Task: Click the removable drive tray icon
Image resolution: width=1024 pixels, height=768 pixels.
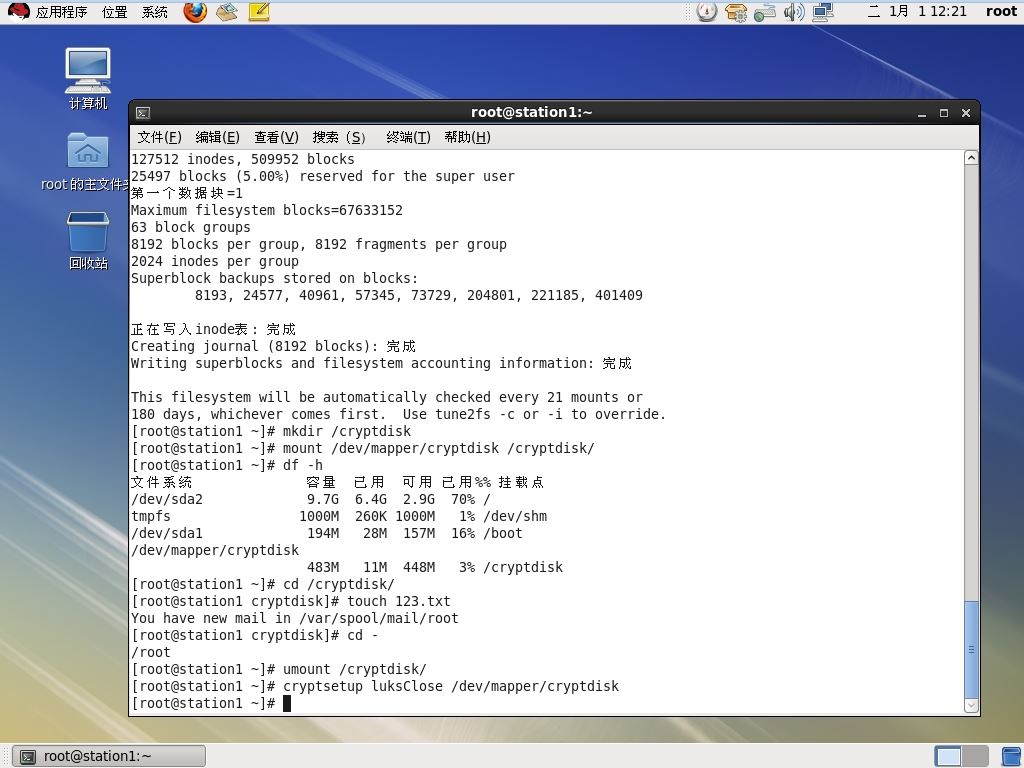Action: click(x=765, y=12)
